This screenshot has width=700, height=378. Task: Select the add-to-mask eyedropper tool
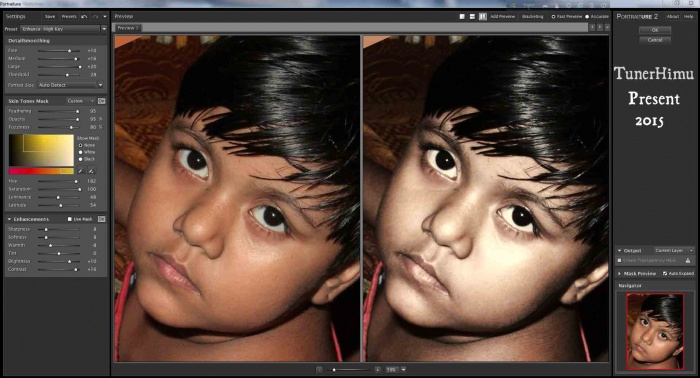(91, 171)
